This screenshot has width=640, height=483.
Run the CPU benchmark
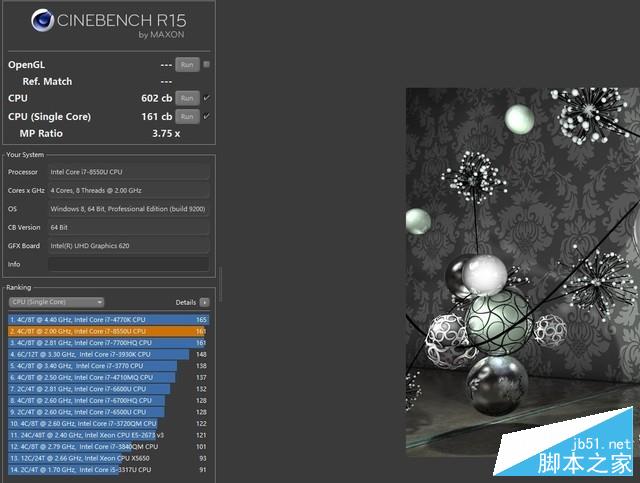click(187, 98)
